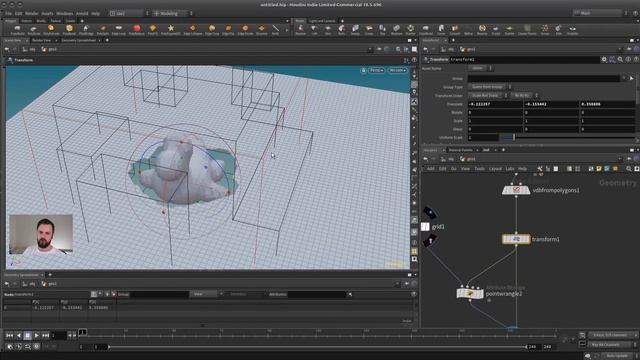This screenshot has width=640, height=360.
Task: Select the Knife shelf tool
Action: (x=276, y=30)
